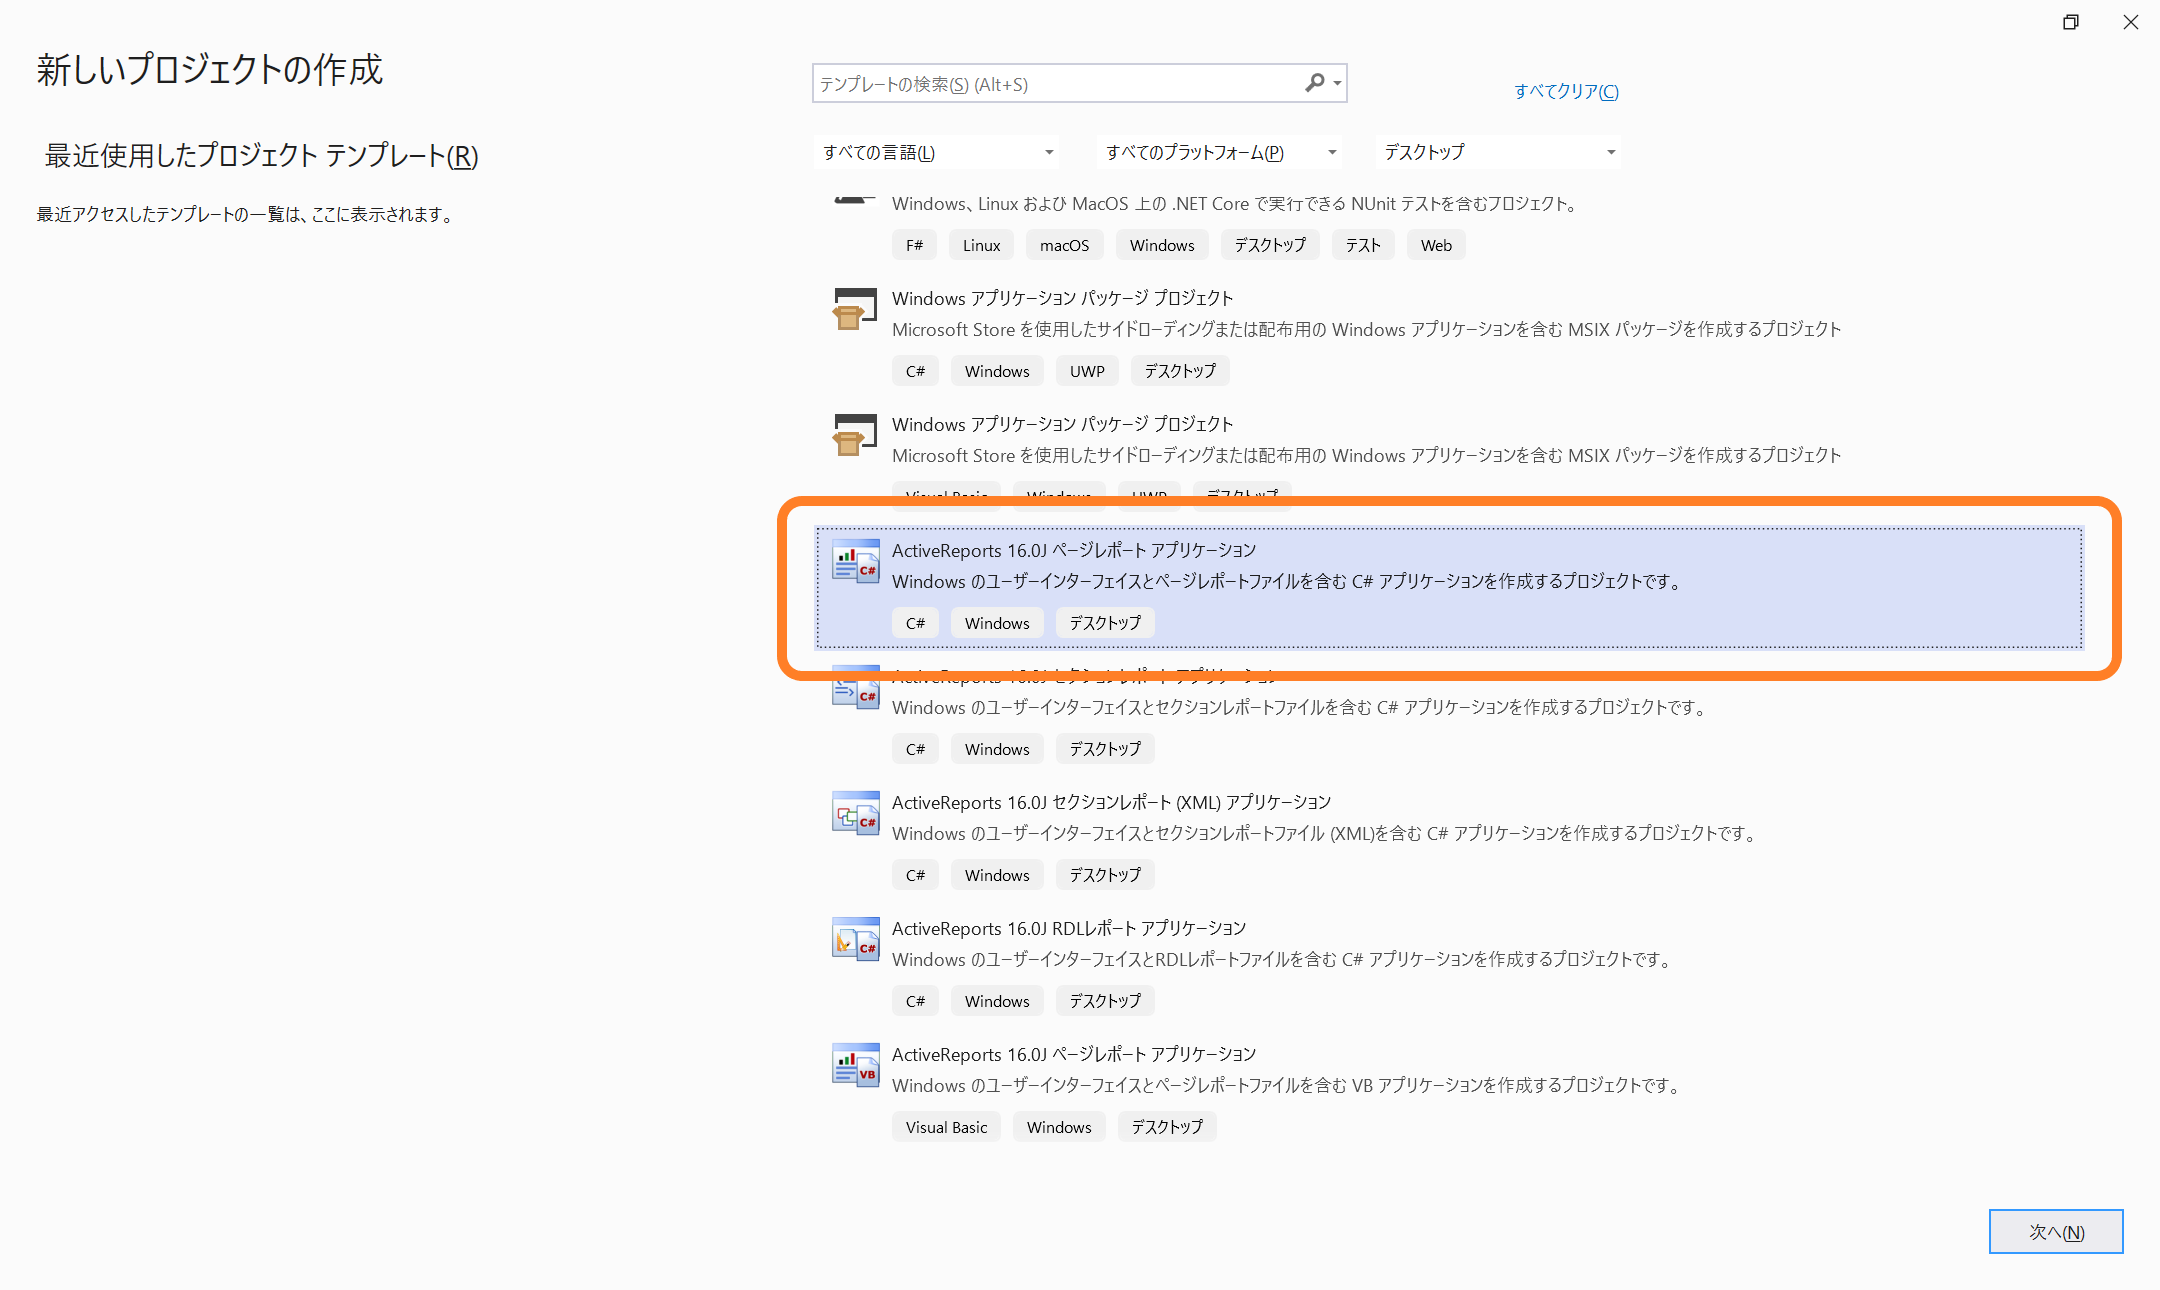Click the Windows tag in the highlighted ページレポート template
This screenshot has height=1290, width=2160.
[997, 623]
